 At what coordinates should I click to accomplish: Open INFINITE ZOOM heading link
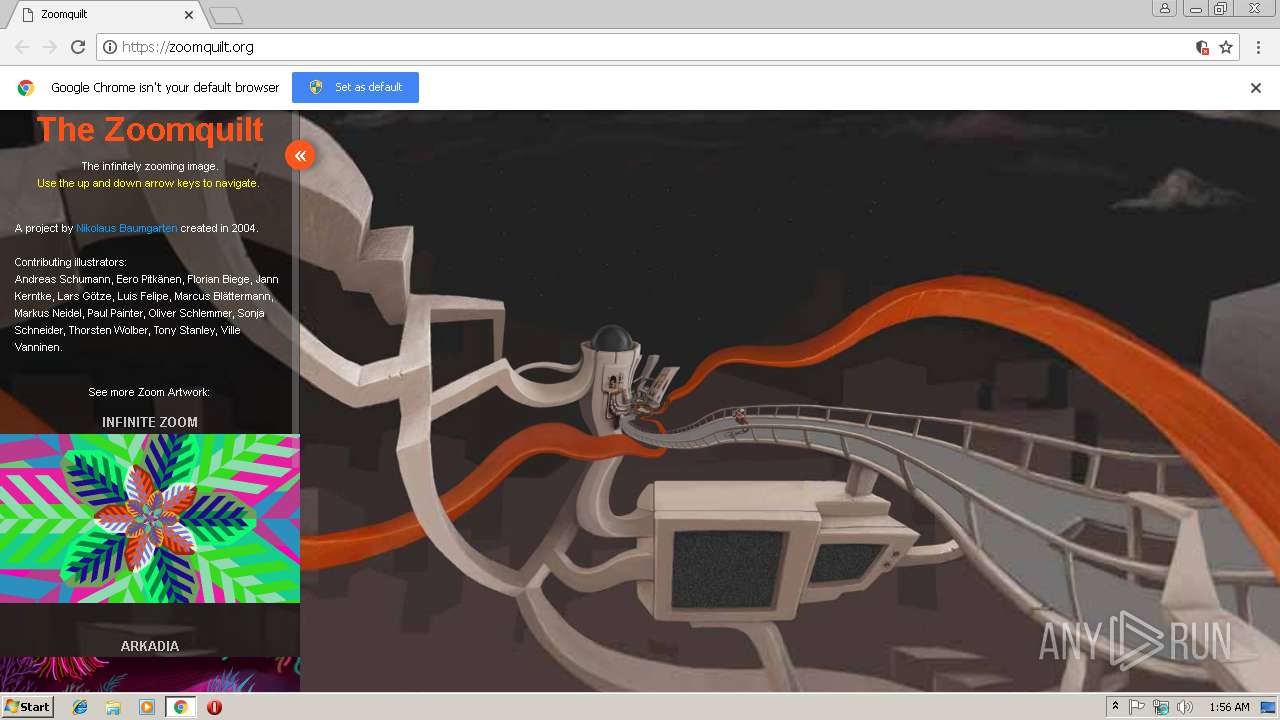150,422
